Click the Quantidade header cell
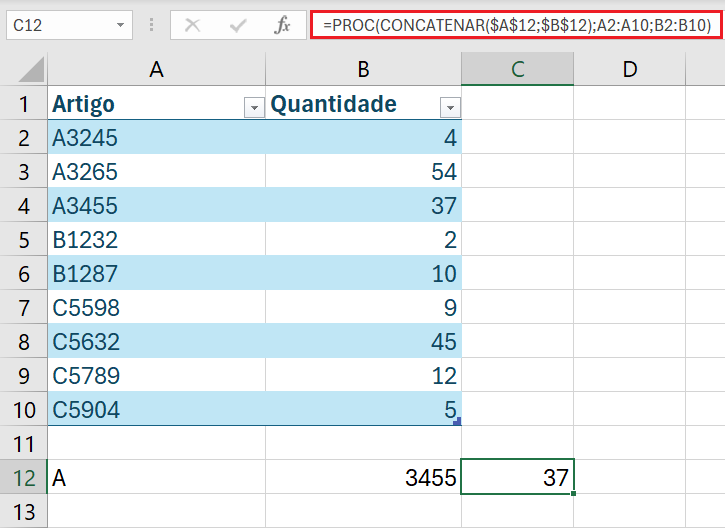 pos(363,103)
